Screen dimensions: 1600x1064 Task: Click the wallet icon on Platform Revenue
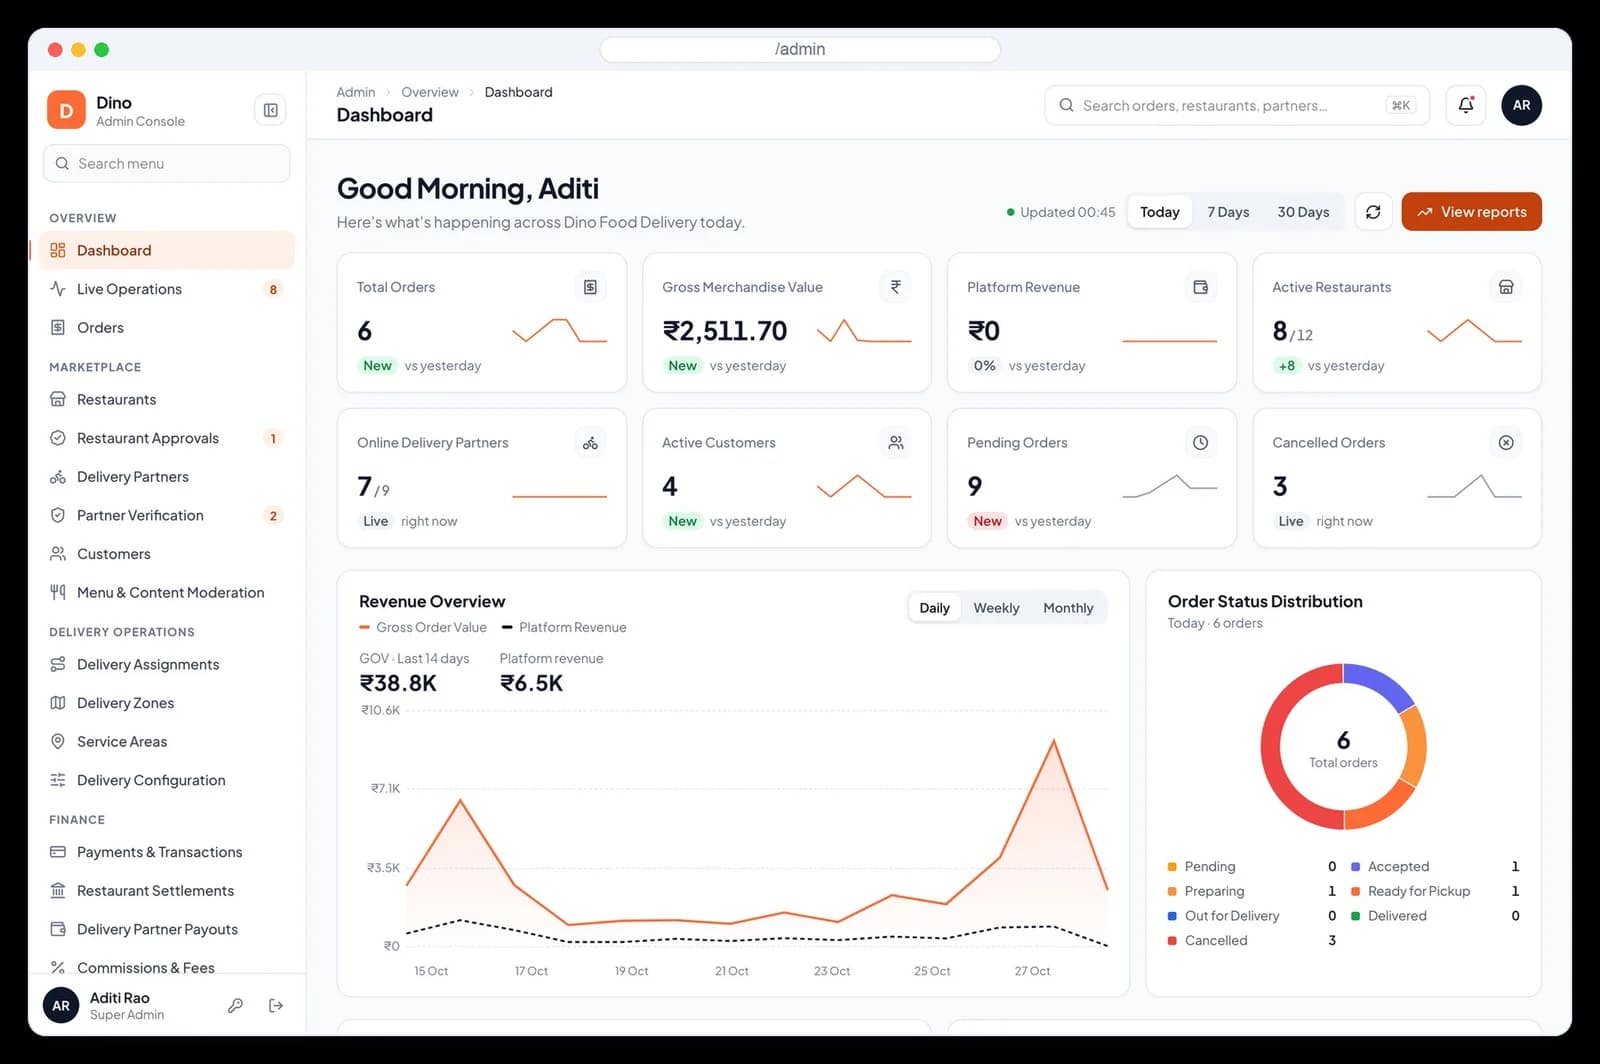(1201, 287)
